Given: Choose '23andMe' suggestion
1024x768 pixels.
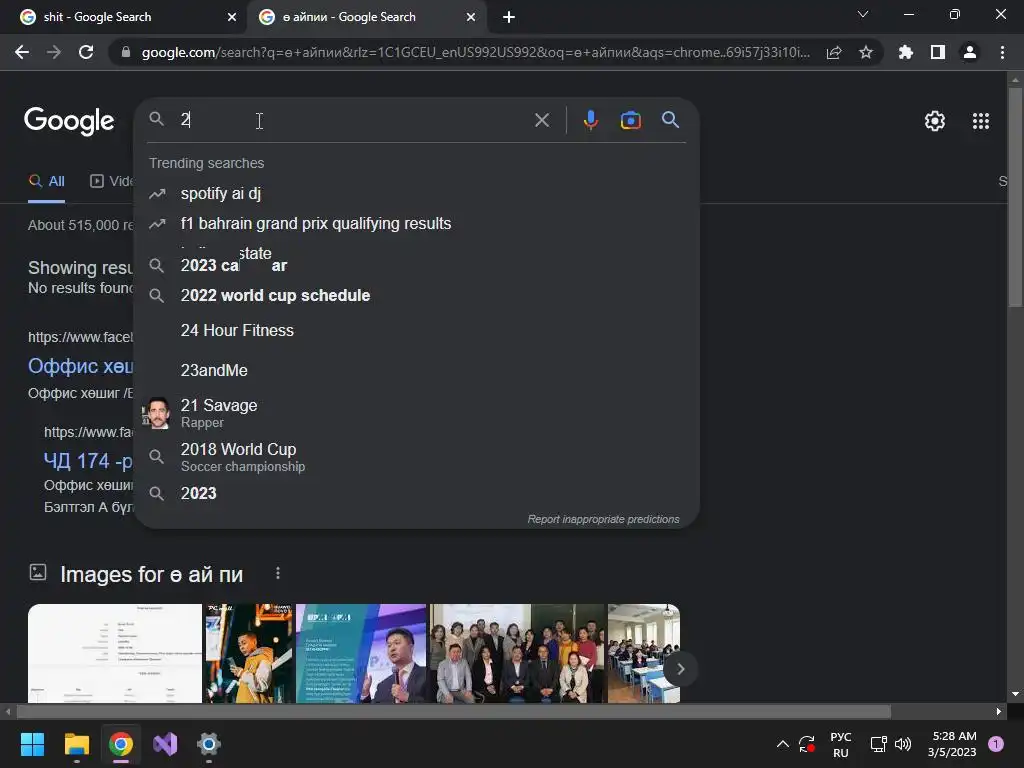Looking at the screenshot, I should click(x=417, y=370).
